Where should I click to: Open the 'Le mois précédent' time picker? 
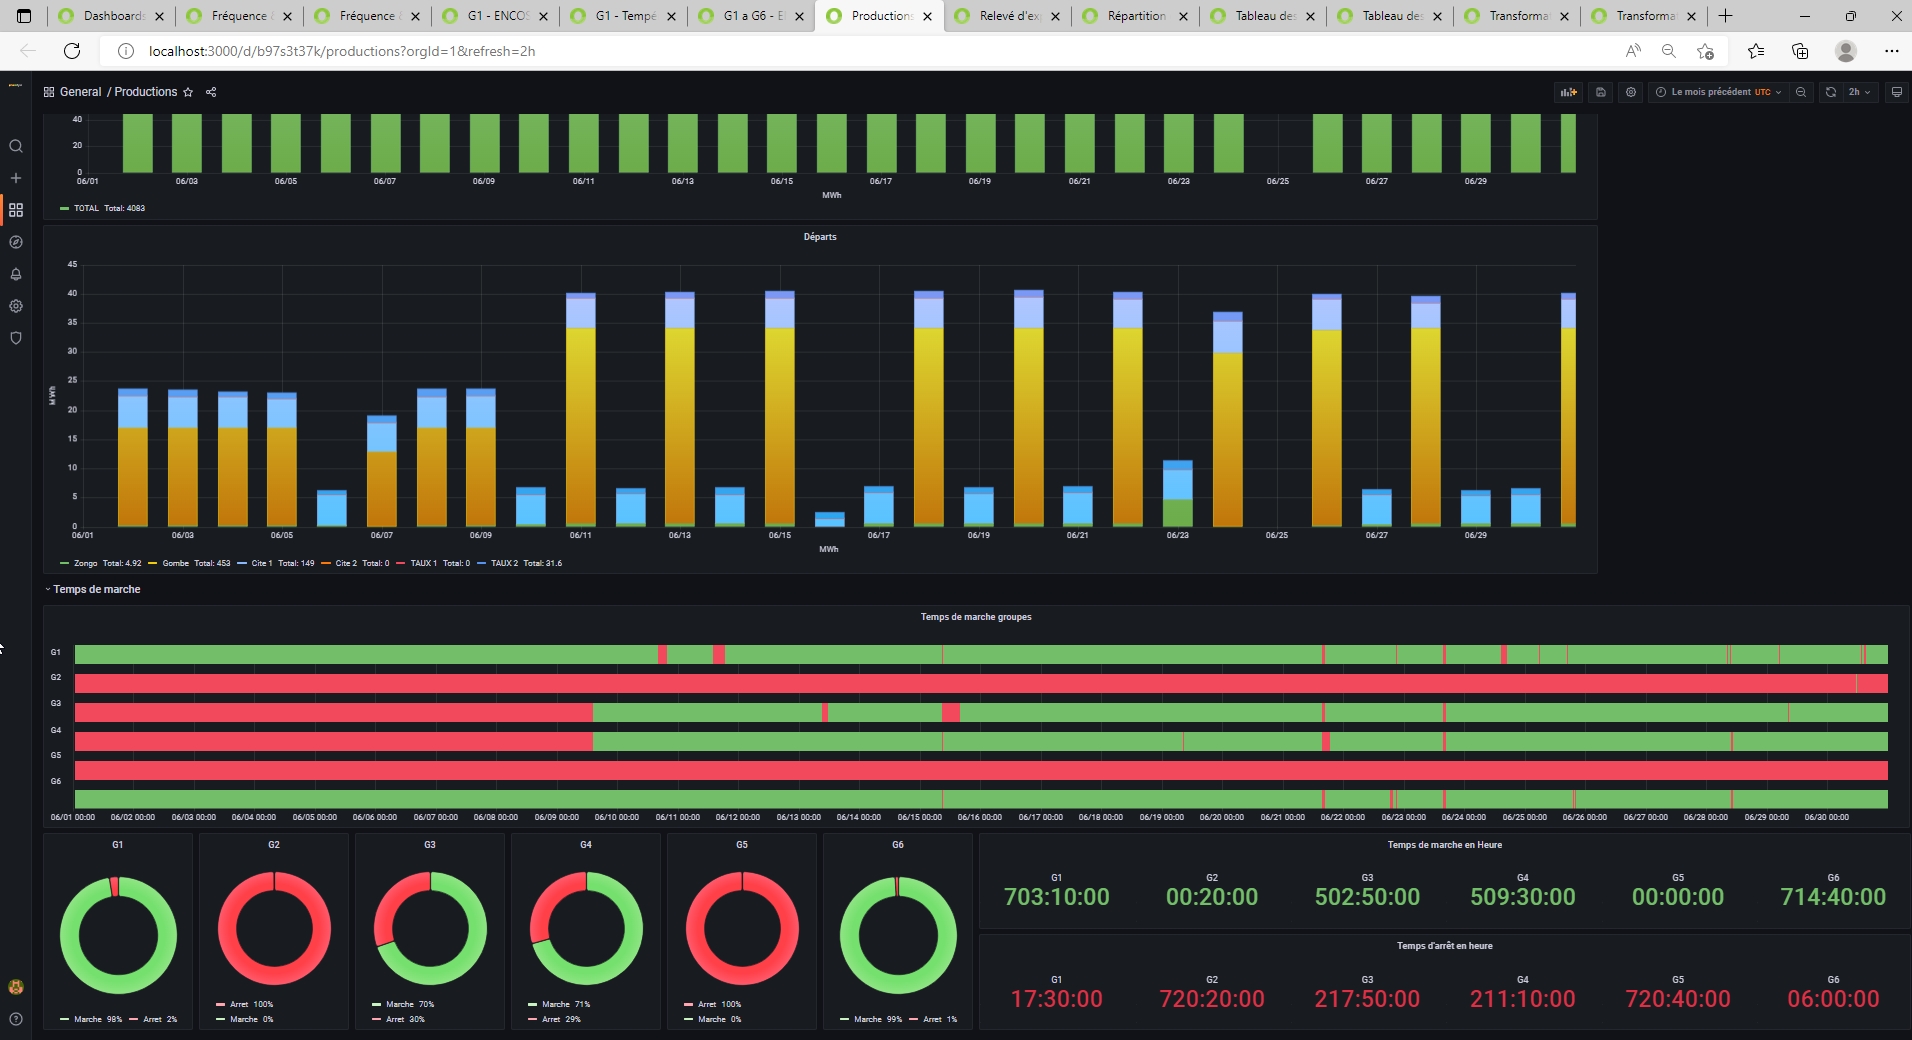1716,92
